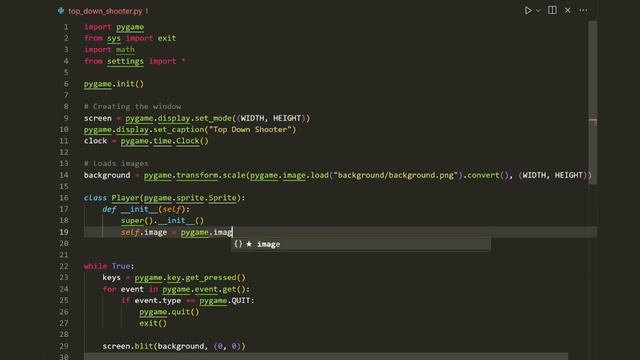Click 'exit()' on line 27
640x360 pixels.
click(x=153, y=323)
